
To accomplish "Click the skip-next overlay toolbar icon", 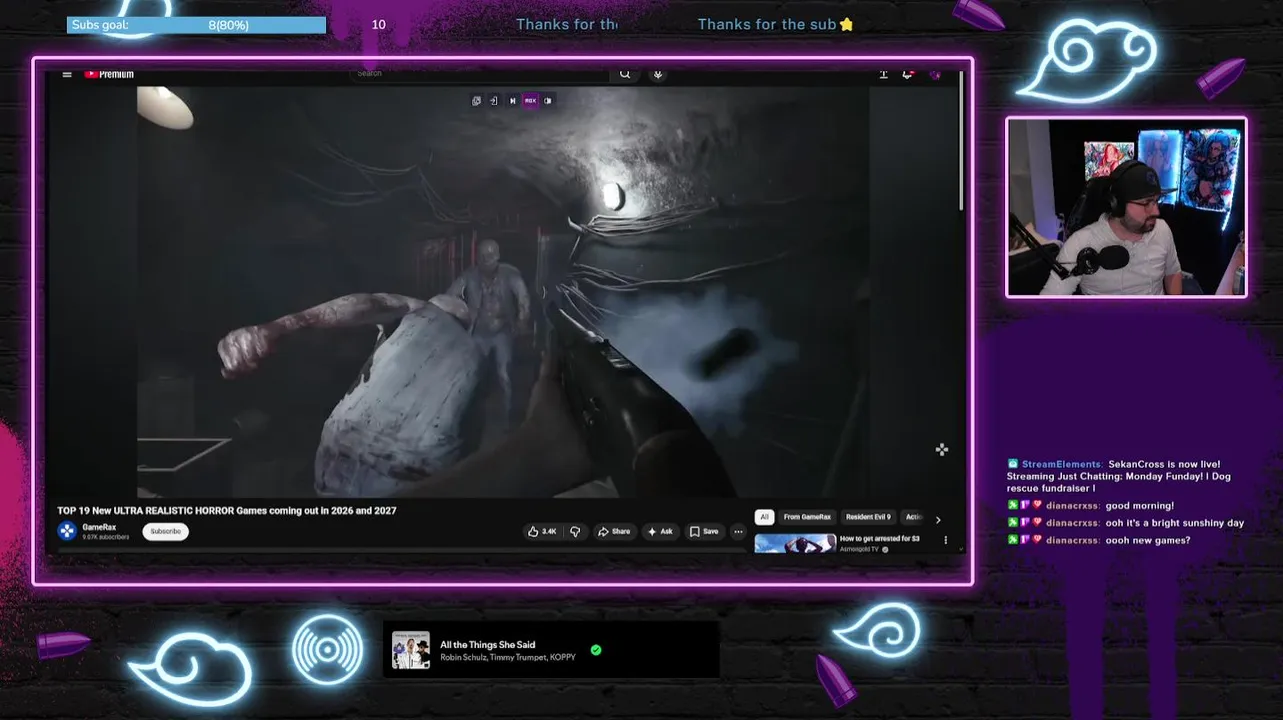I will [512, 100].
